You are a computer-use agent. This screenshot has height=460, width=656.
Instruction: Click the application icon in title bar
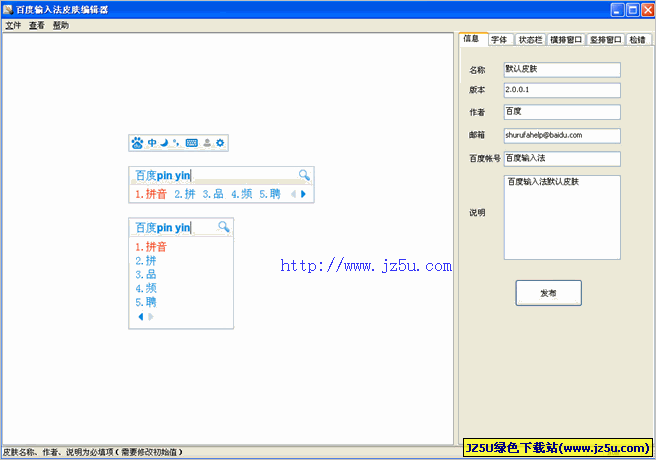click(x=8, y=9)
